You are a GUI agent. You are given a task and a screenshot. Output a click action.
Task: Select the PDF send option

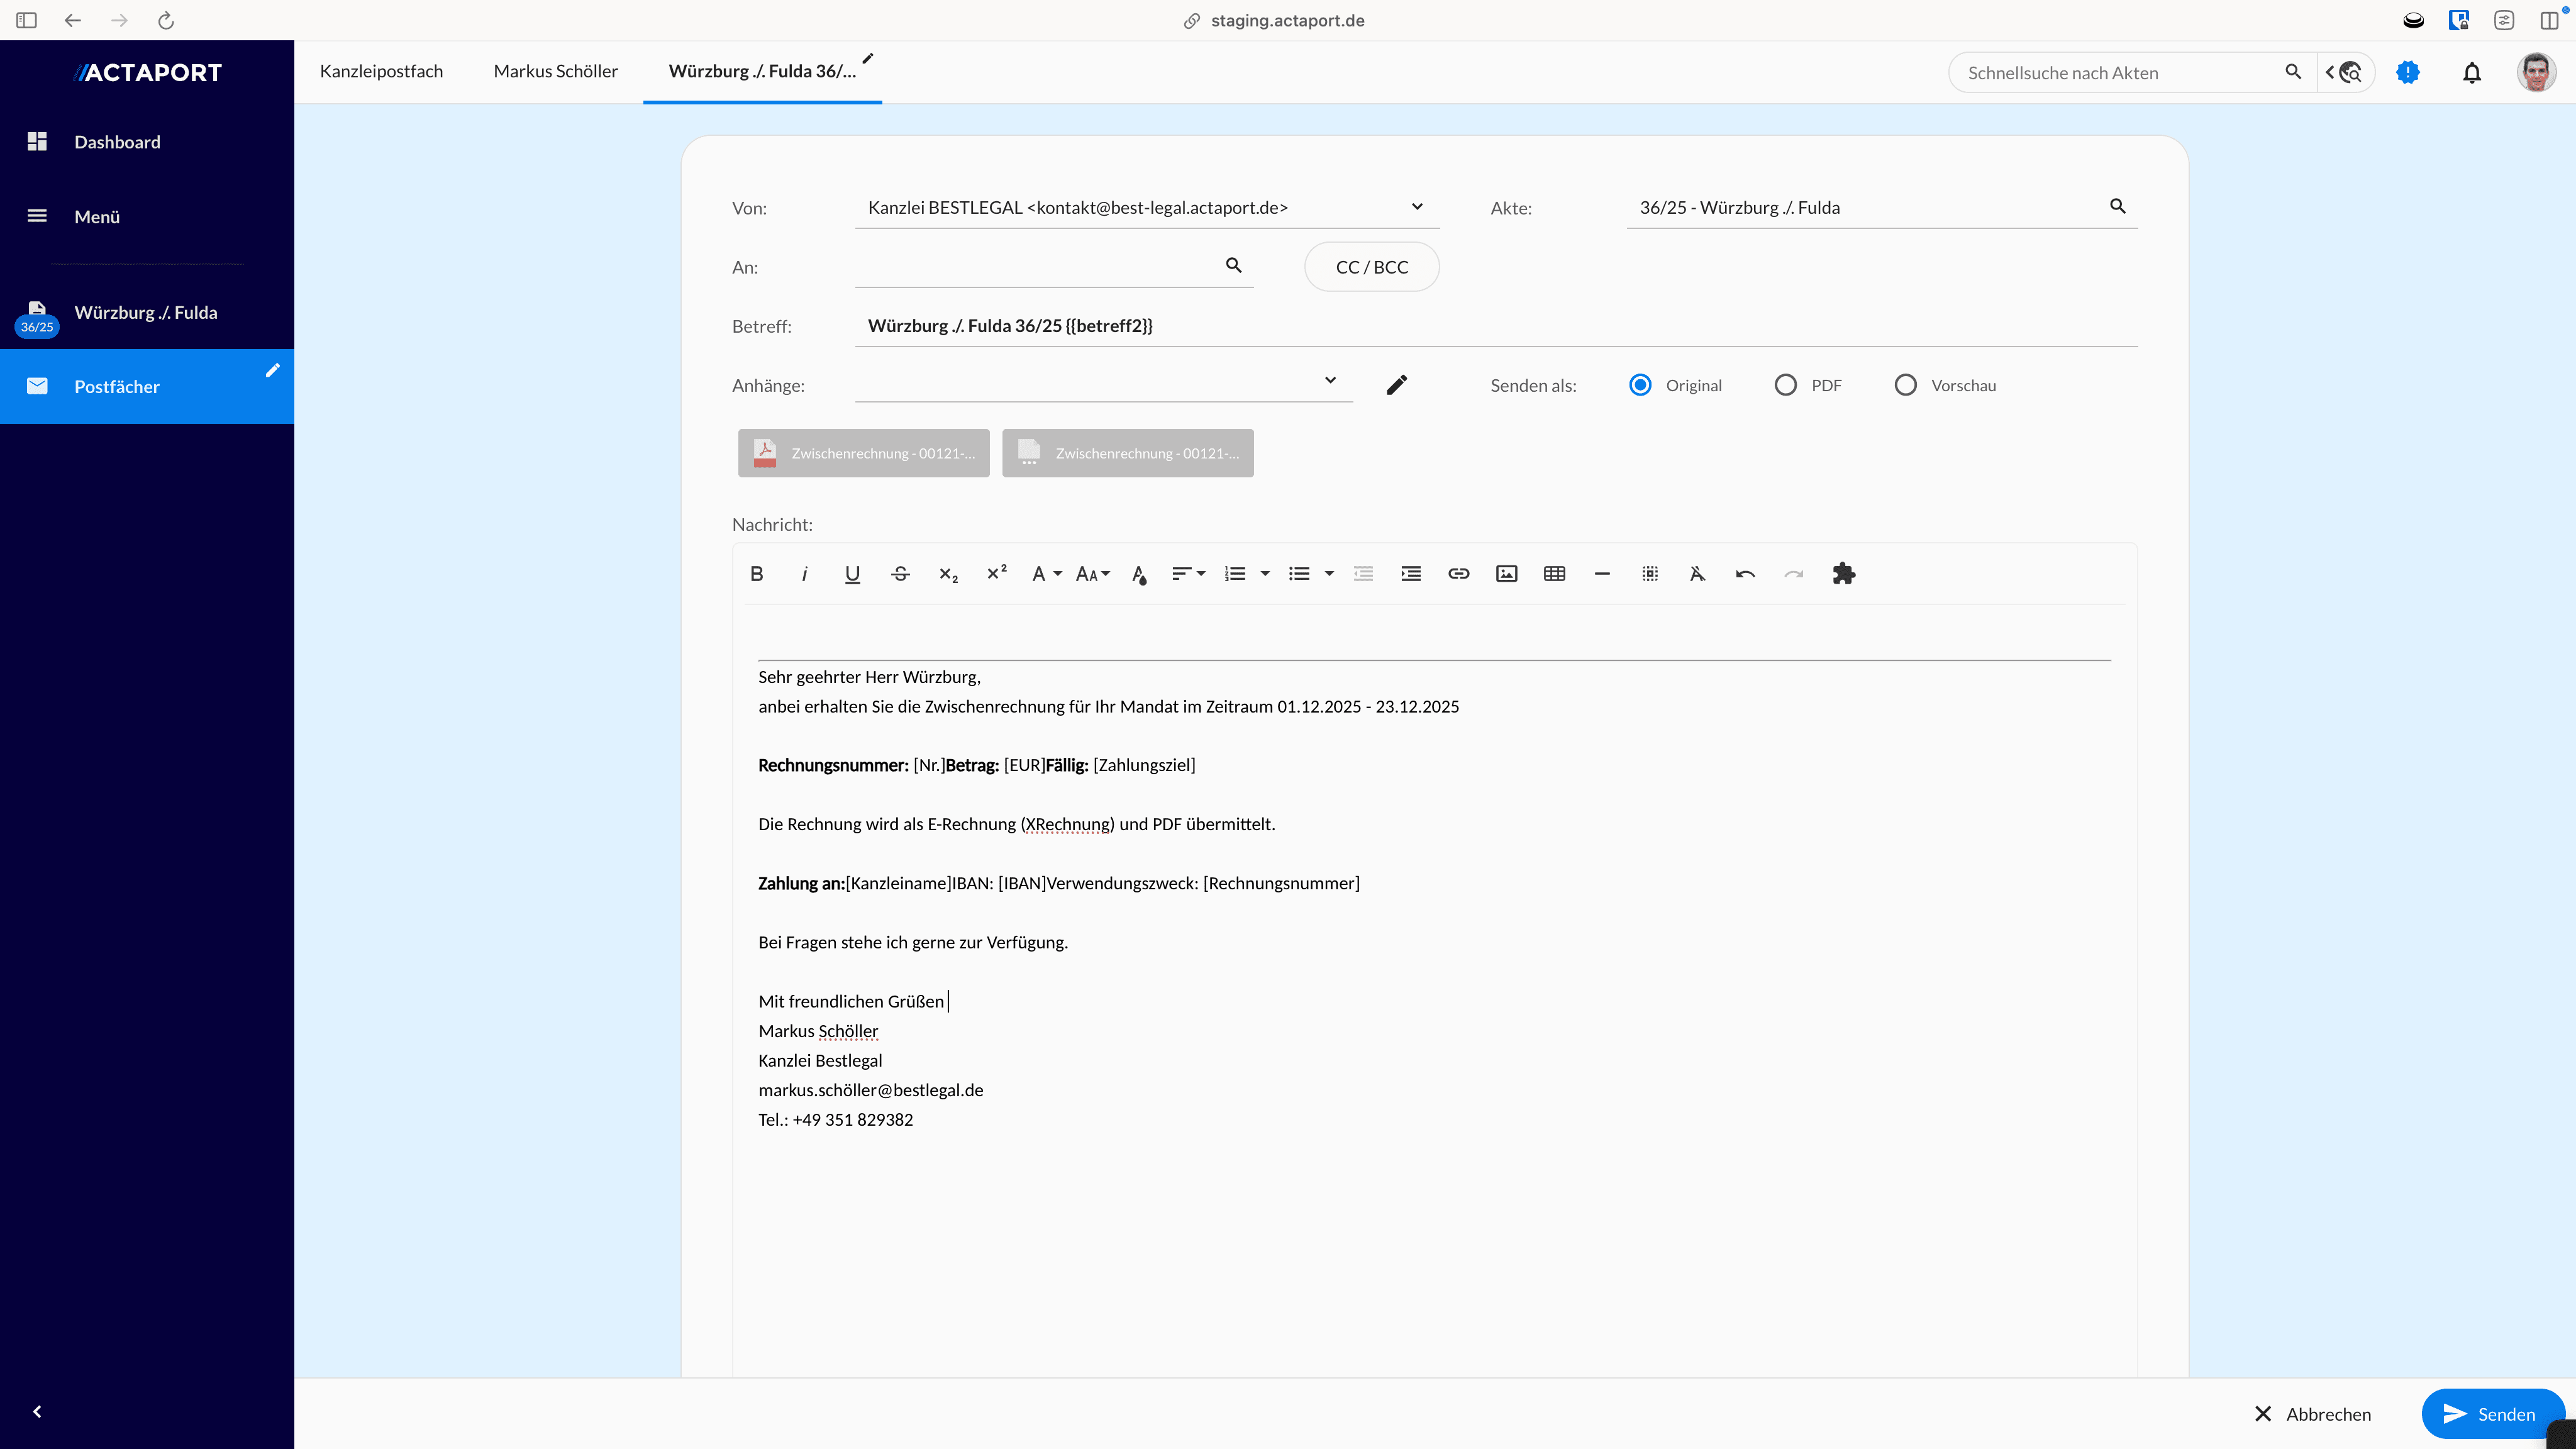pyautogui.click(x=1785, y=384)
